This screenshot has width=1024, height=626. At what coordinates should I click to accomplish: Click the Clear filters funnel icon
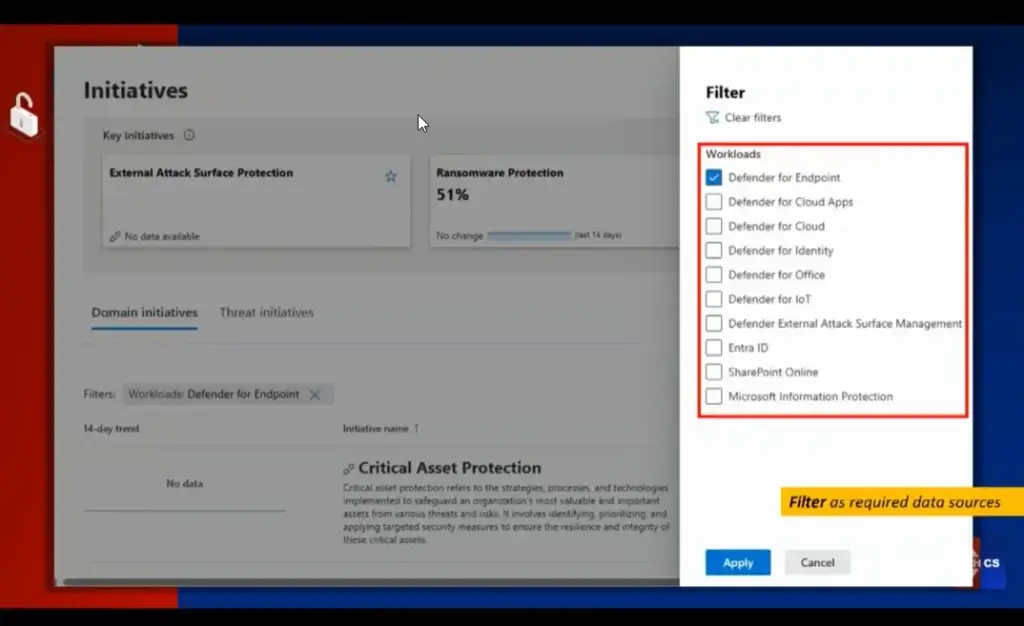[712, 117]
